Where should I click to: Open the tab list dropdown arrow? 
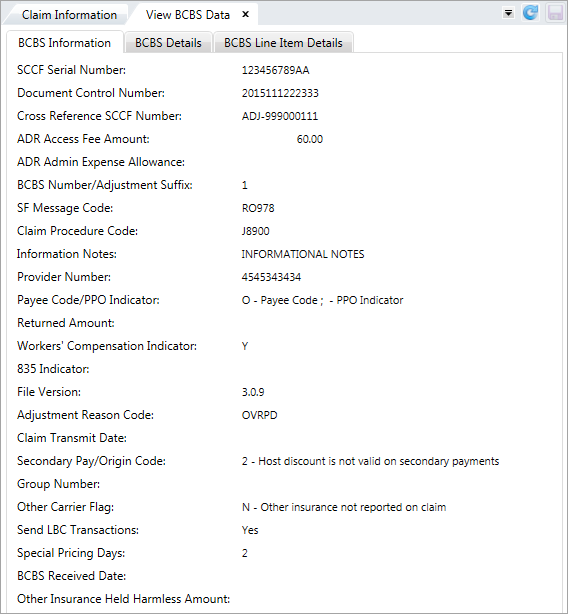508,13
